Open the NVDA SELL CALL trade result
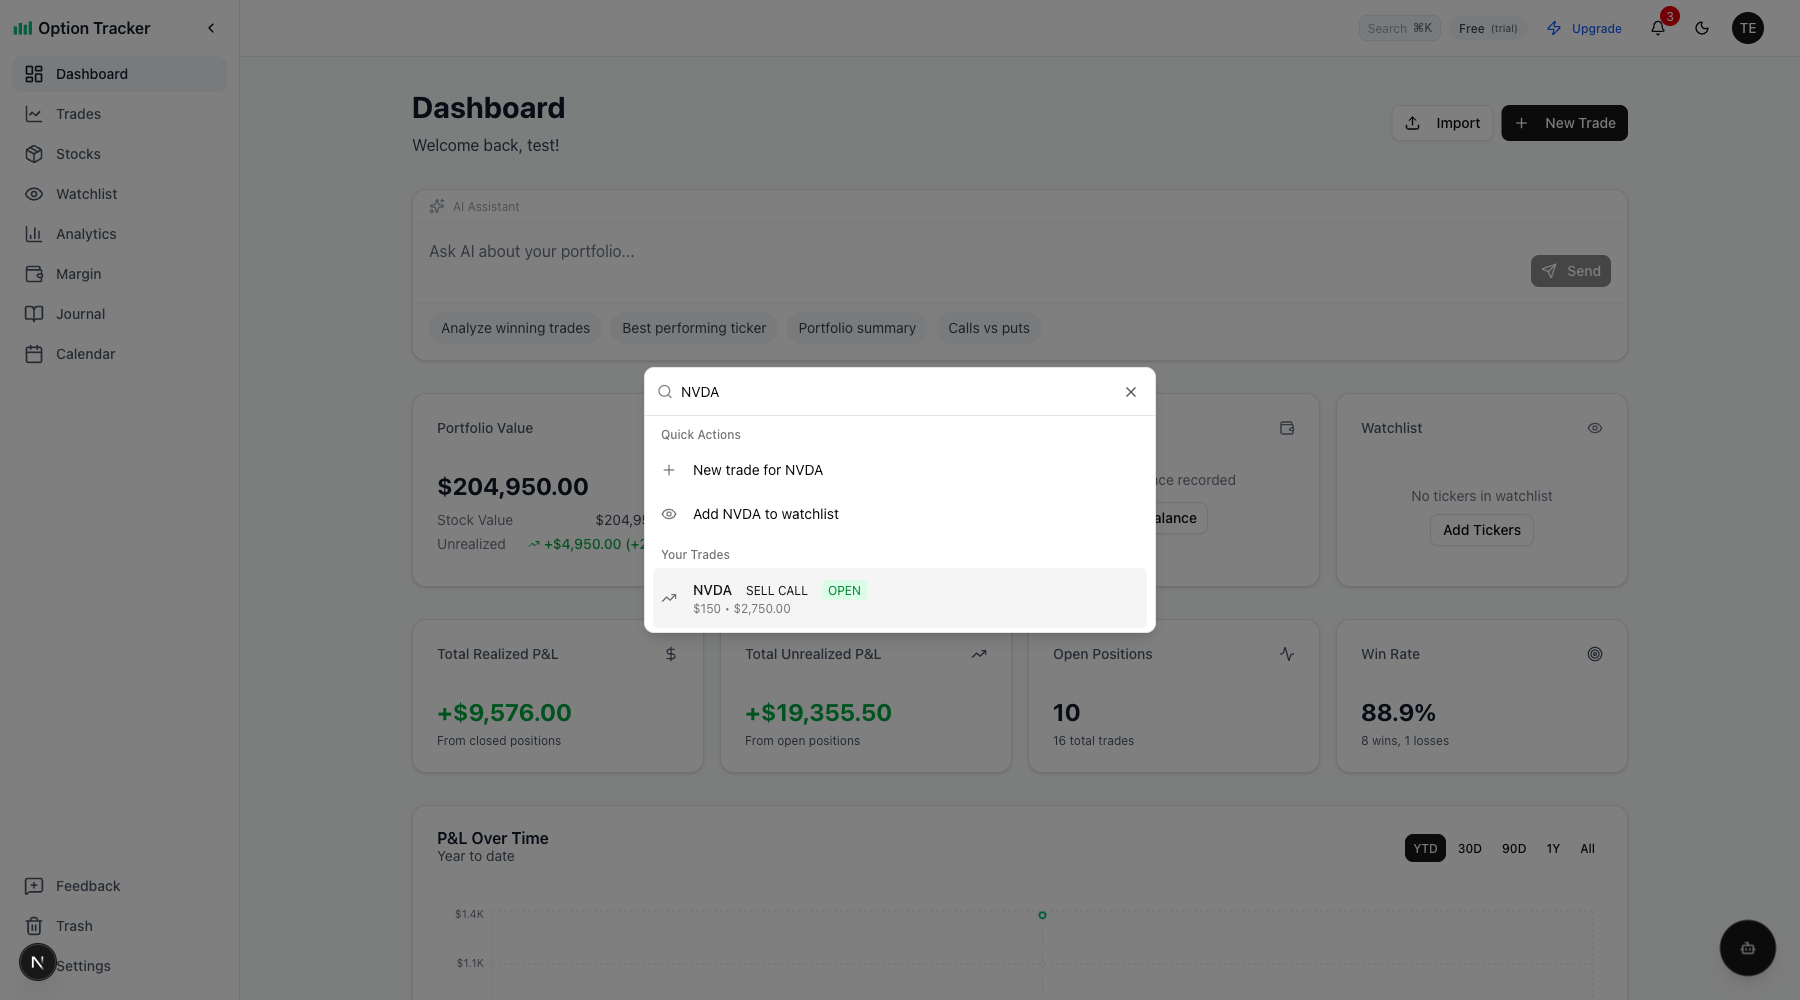The image size is (1800, 1000). [x=899, y=598]
